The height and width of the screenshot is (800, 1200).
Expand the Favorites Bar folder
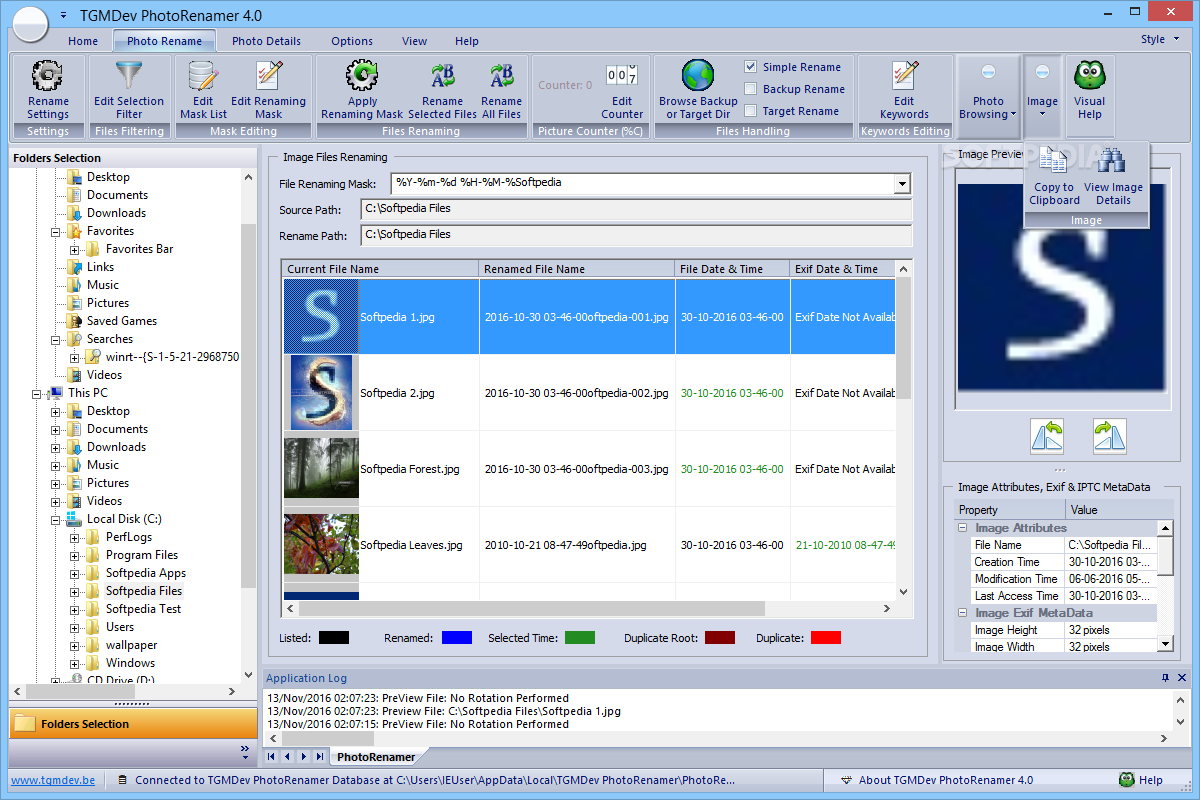coord(75,249)
